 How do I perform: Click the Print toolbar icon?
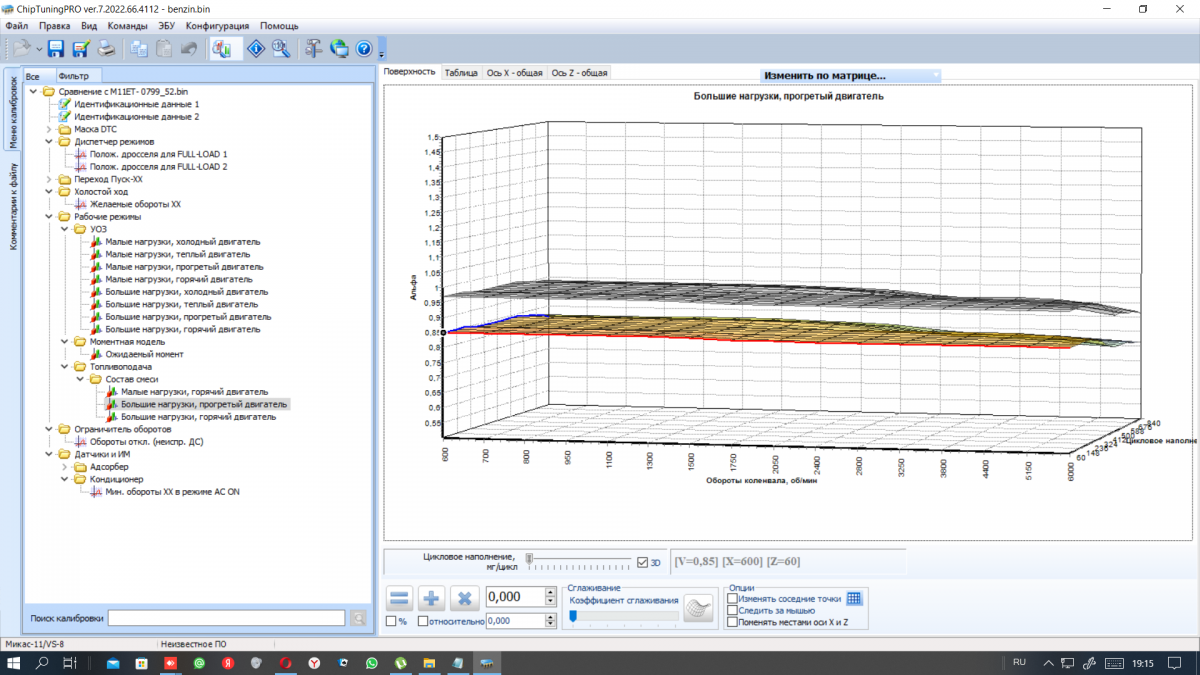tap(106, 48)
